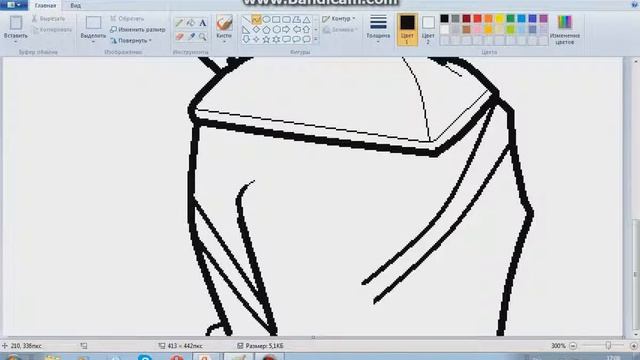Viewport: 640px width, 360px height.
Task: Select the Color picker eyedropper tool
Action: tap(191, 37)
